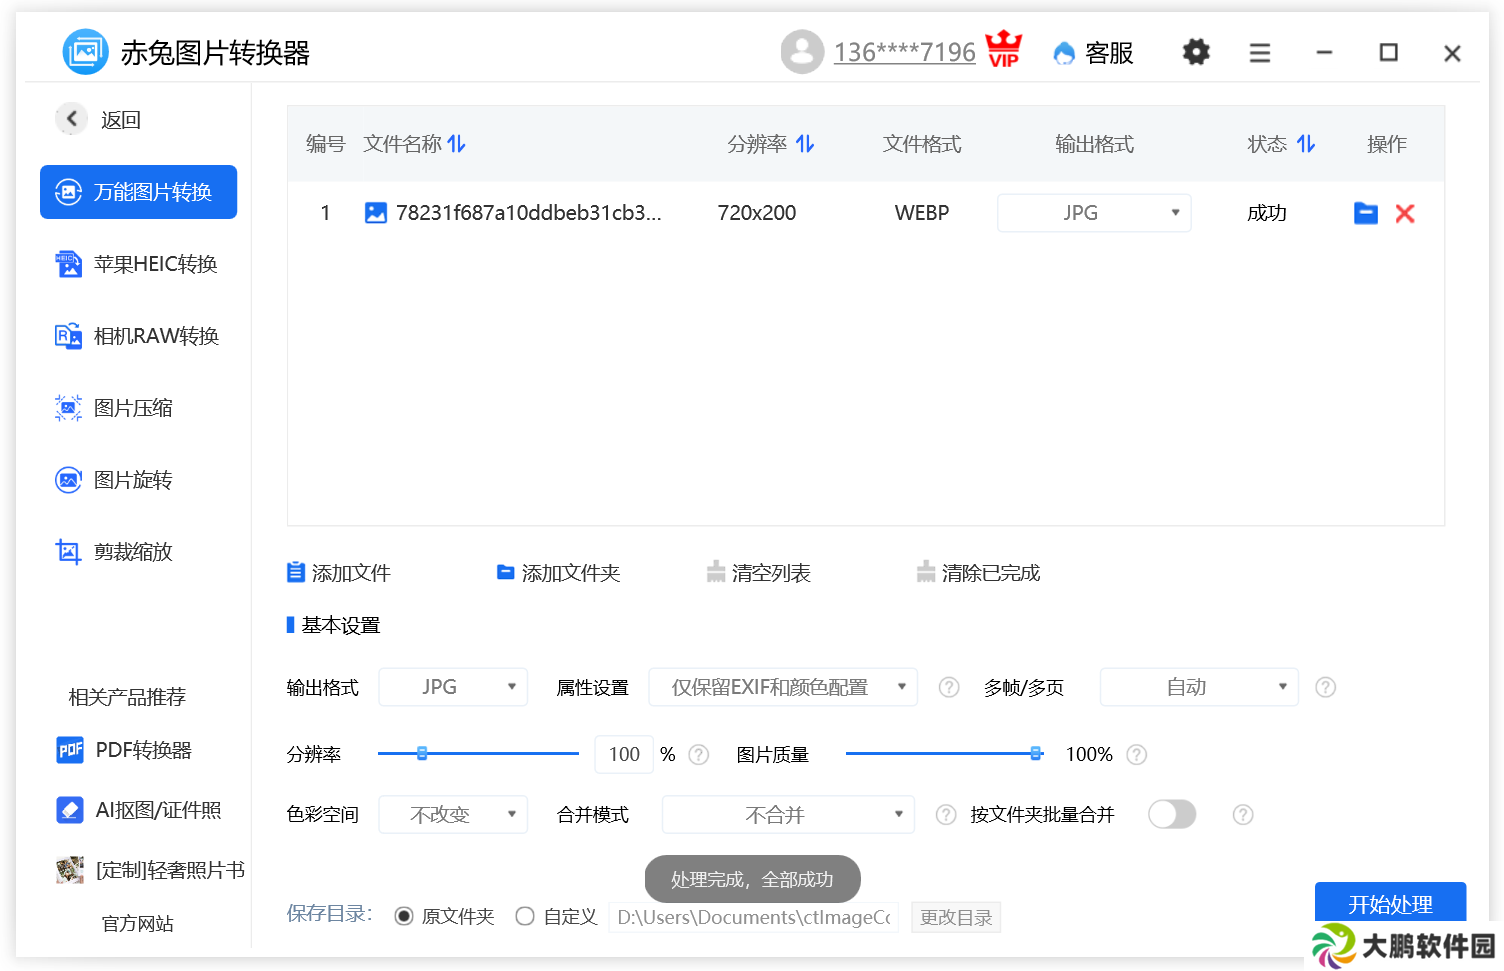Select 原文件夹 save directory option
This screenshot has width=1504, height=971.
pyautogui.click(x=404, y=916)
